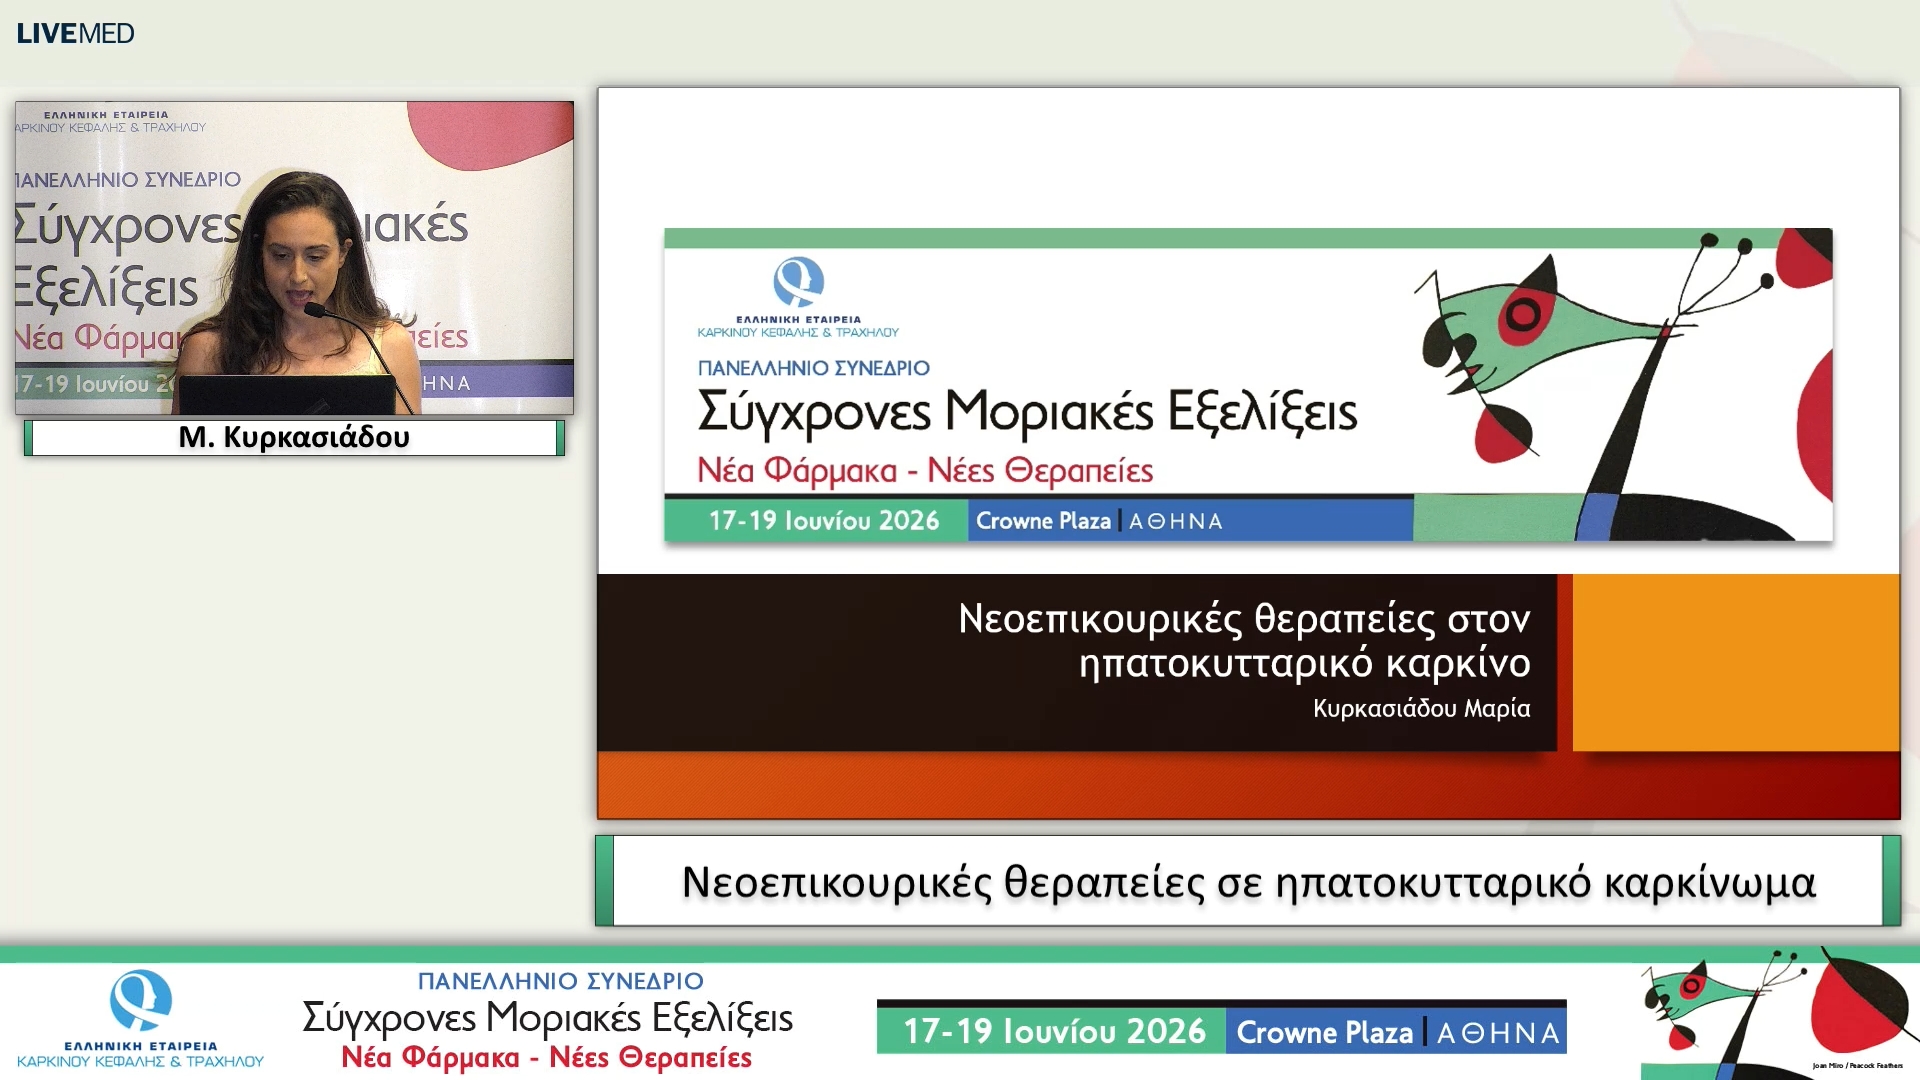Click slide subtitle Νέα Φάρμακα - Νέες Θεραπείες

tap(925, 470)
